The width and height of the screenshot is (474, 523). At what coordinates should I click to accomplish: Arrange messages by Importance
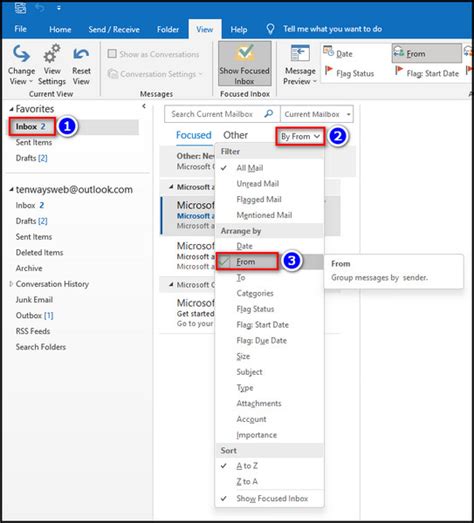[x=270, y=435]
